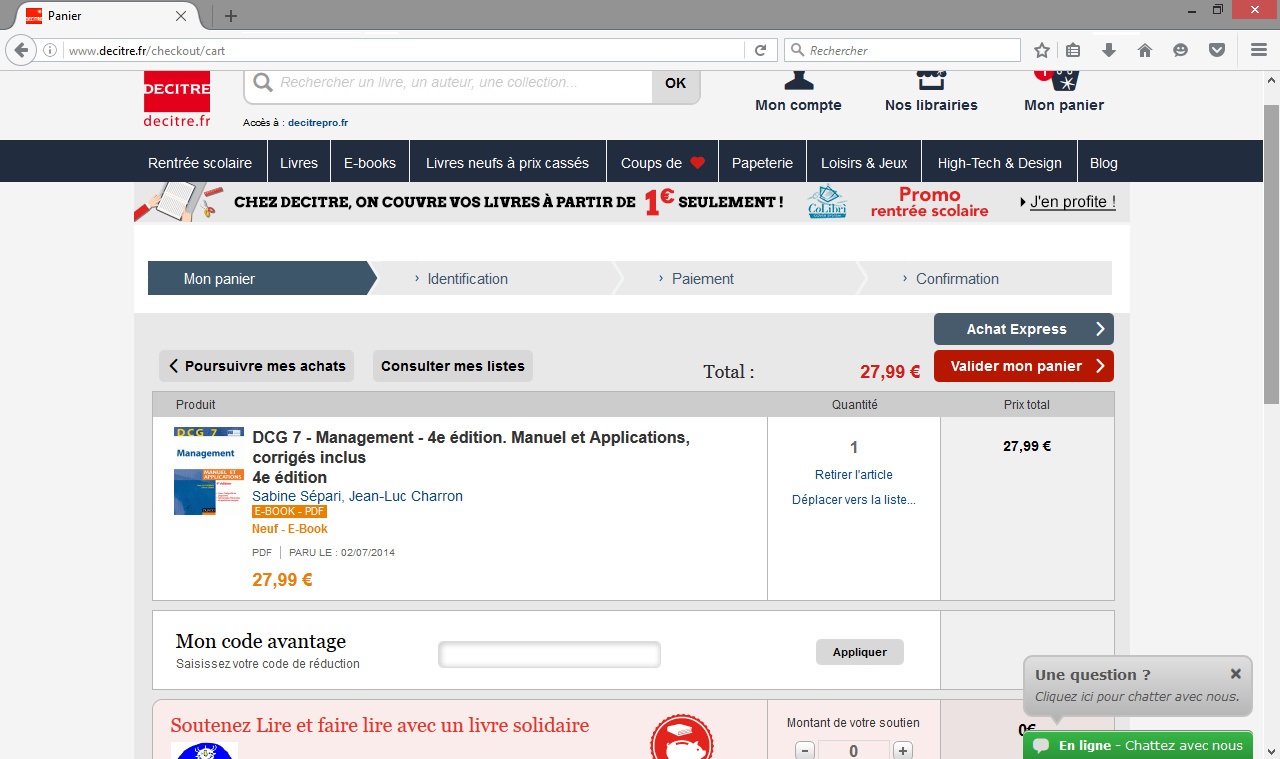
Task: Click Valider mon panier button
Action: pyautogui.click(x=1024, y=366)
